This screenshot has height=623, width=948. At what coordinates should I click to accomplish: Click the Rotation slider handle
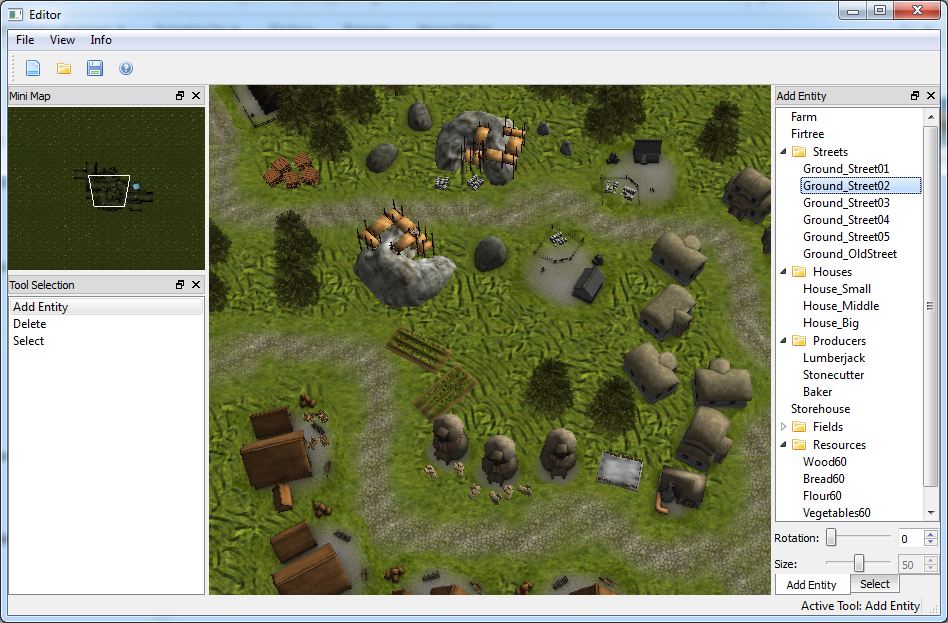tap(831, 538)
